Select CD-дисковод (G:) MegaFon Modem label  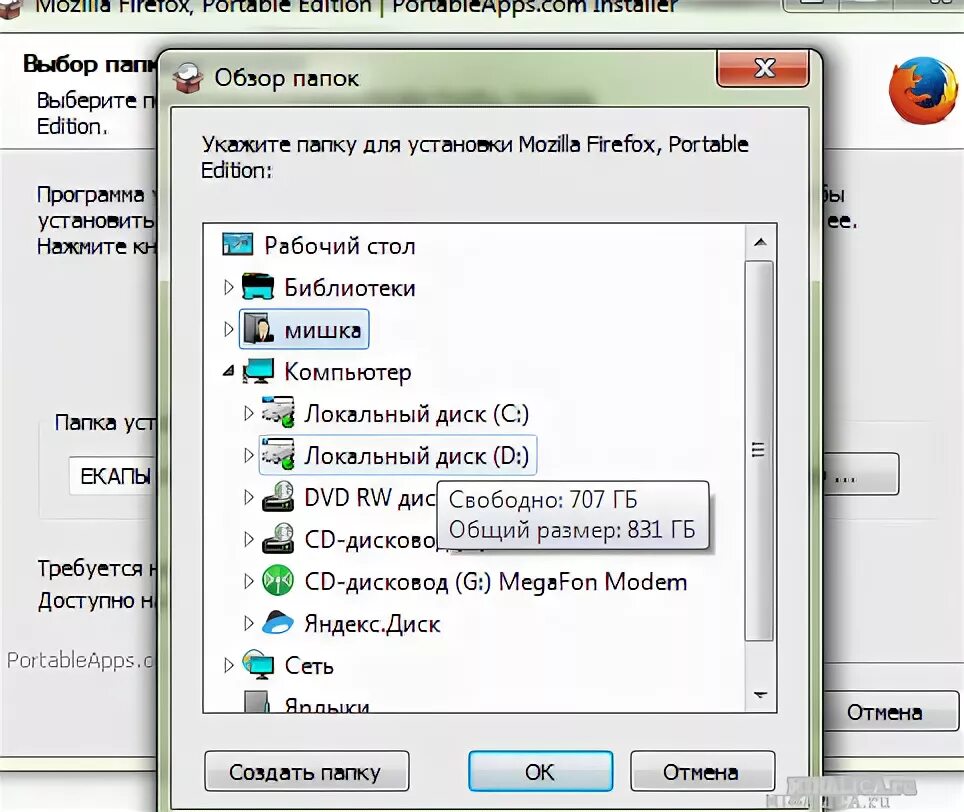click(496, 581)
